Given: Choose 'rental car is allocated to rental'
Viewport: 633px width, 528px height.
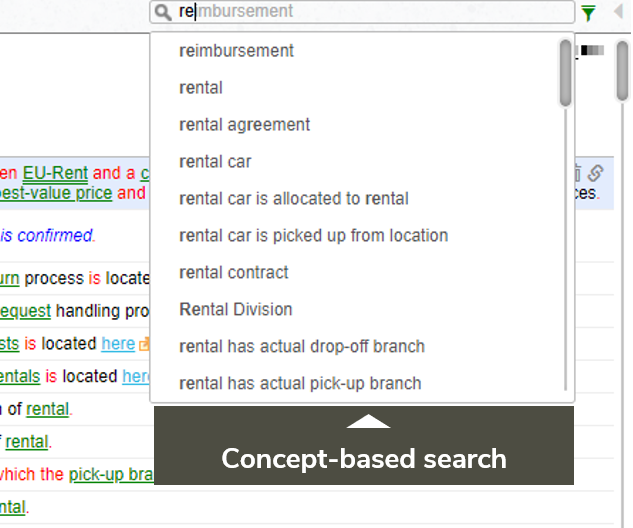Looking at the screenshot, I should (x=294, y=199).
